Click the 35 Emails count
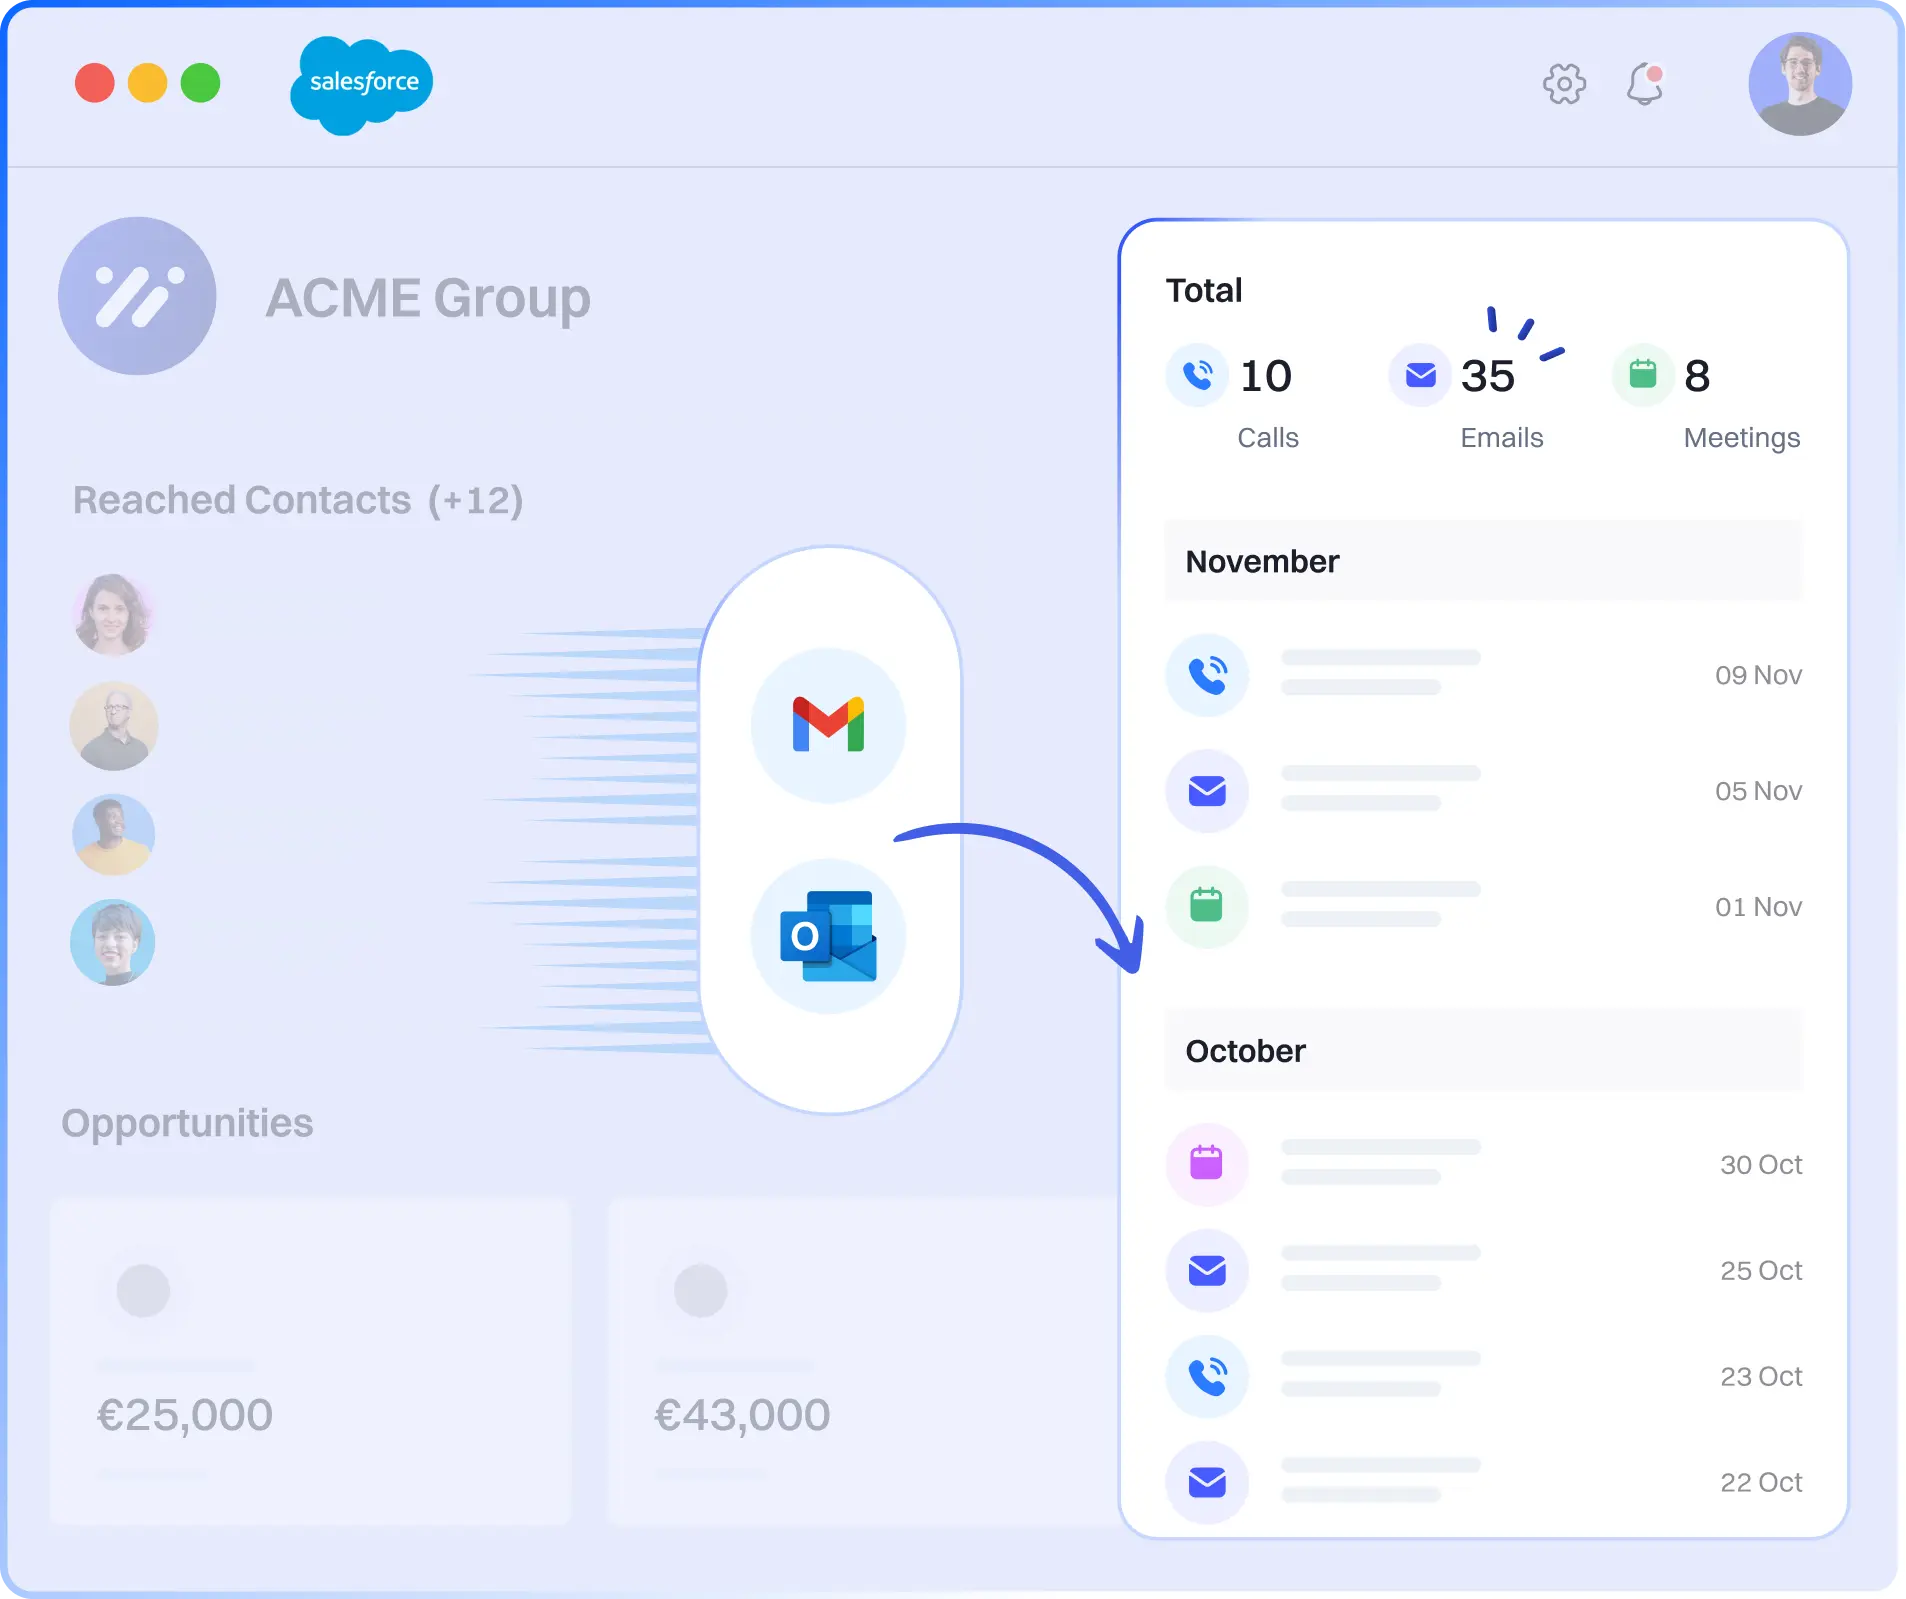 [1488, 376]
